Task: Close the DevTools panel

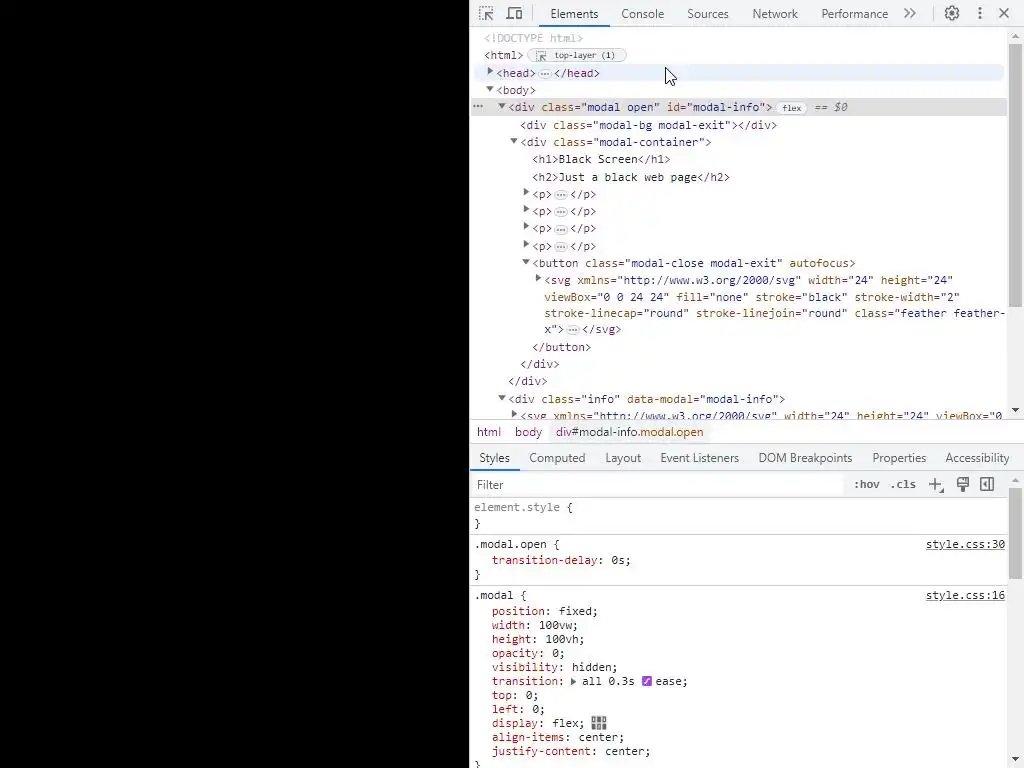Action: click(x=1004, y=13)
